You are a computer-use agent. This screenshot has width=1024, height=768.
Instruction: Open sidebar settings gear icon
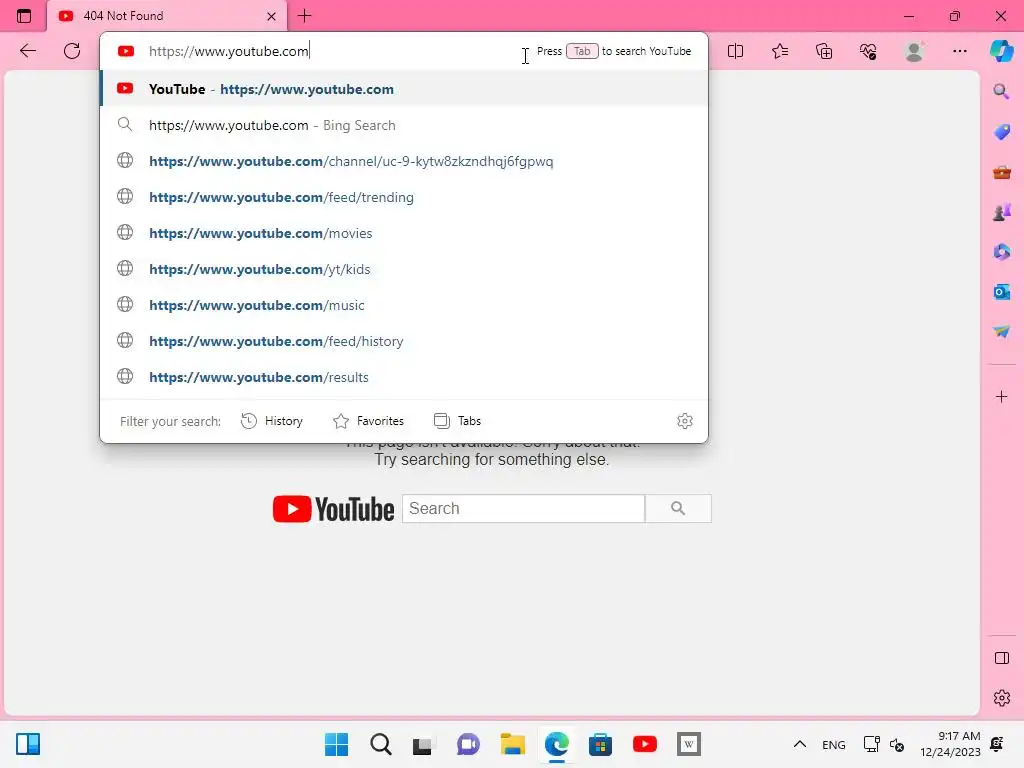click(1001, 698)
